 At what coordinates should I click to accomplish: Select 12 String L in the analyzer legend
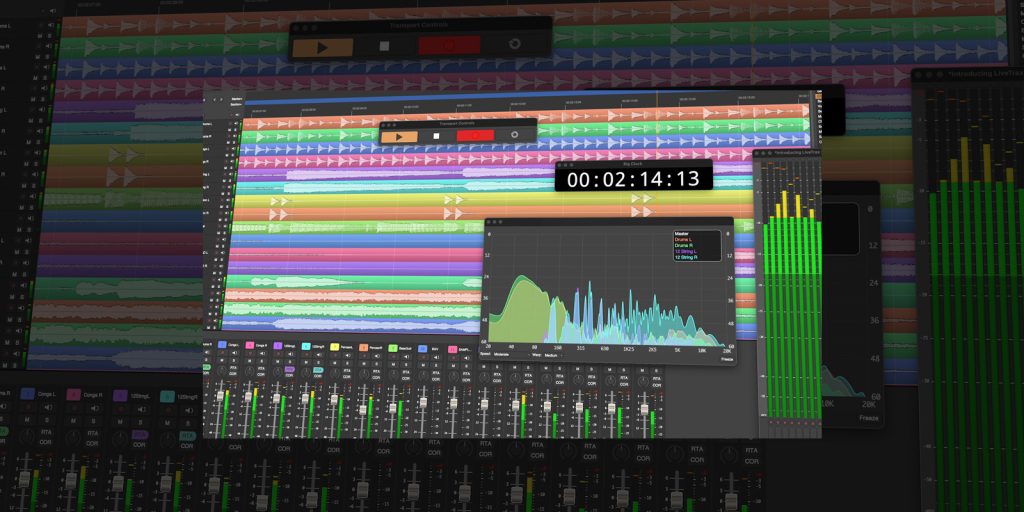[x=686, y=251]
